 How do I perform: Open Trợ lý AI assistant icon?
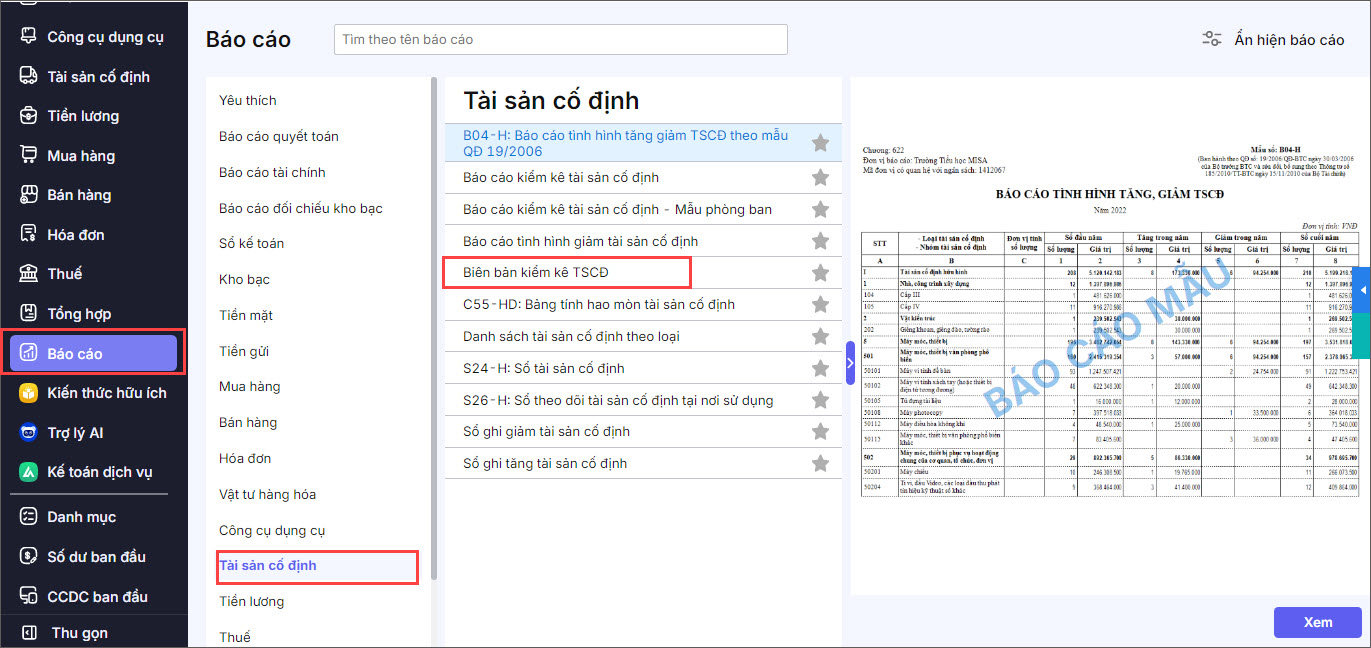click(29, 433)
